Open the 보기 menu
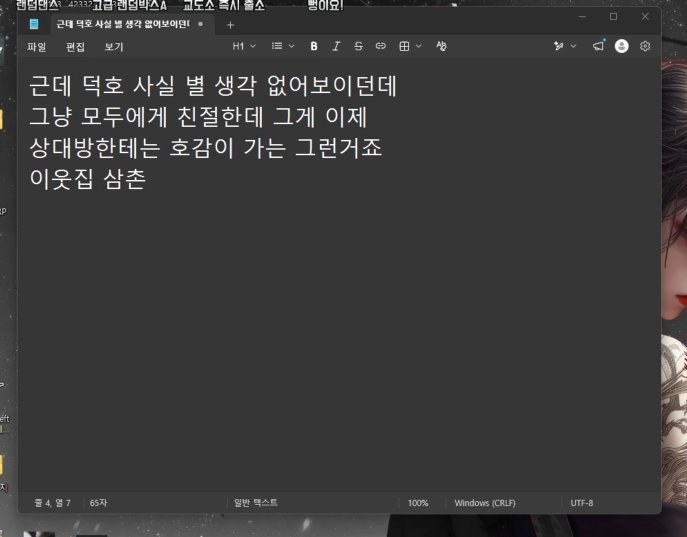The height and width of the screenshot is (537, 687). tap(114, 46)
